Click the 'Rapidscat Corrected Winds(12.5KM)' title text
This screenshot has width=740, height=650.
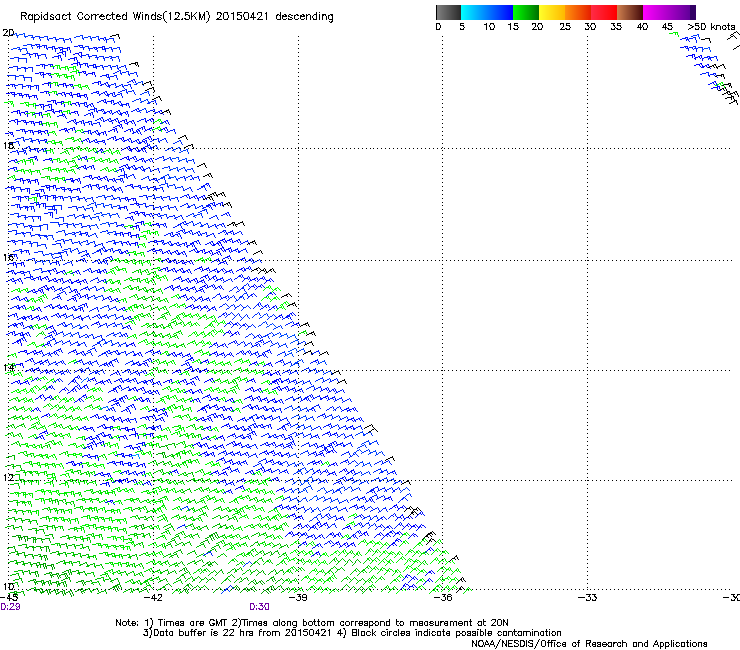point(115,17)
